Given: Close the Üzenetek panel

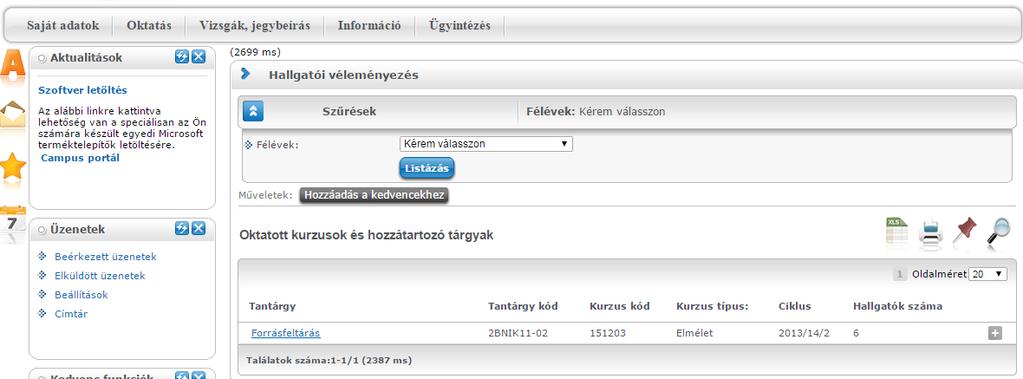Looking at the screenshot, I should pos(198,228).
